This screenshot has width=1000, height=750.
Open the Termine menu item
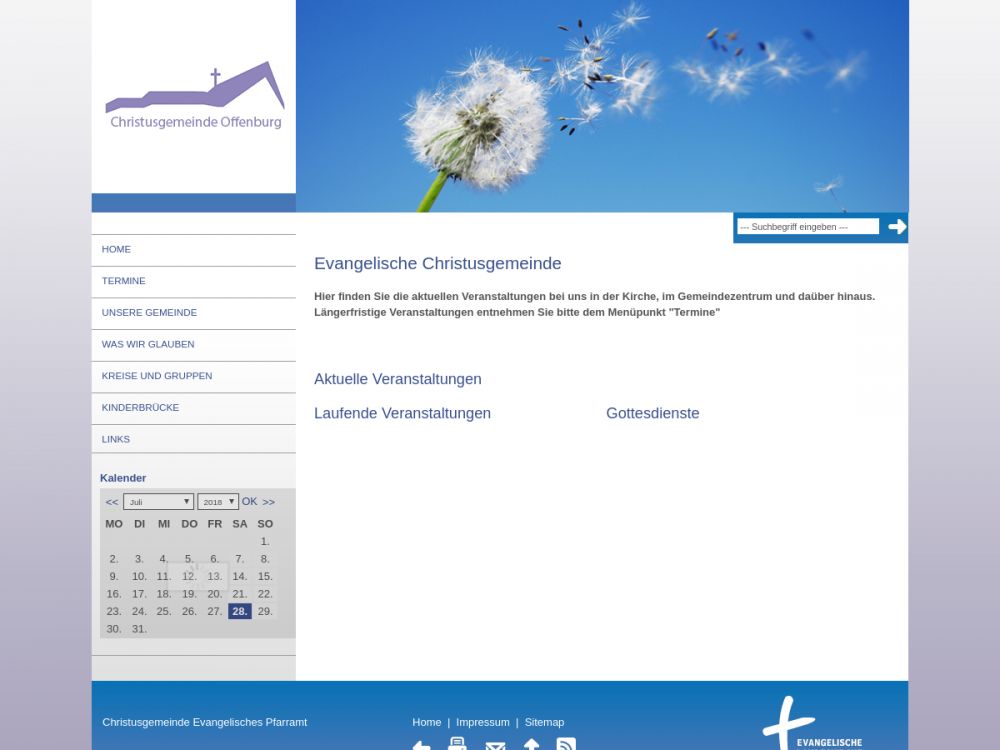pyautogui.click(x=124, y=281)
